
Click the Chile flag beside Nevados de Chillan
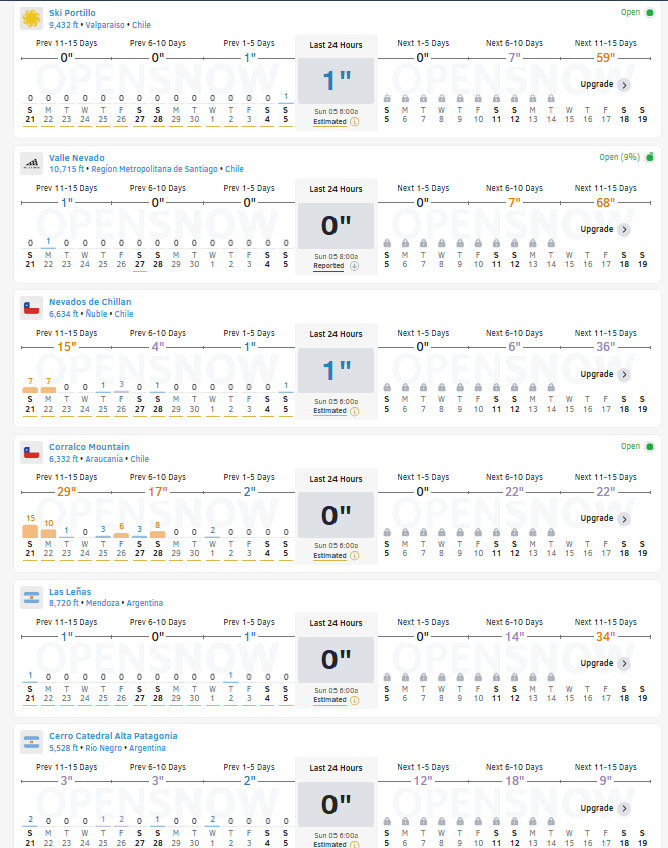[31, 308]
